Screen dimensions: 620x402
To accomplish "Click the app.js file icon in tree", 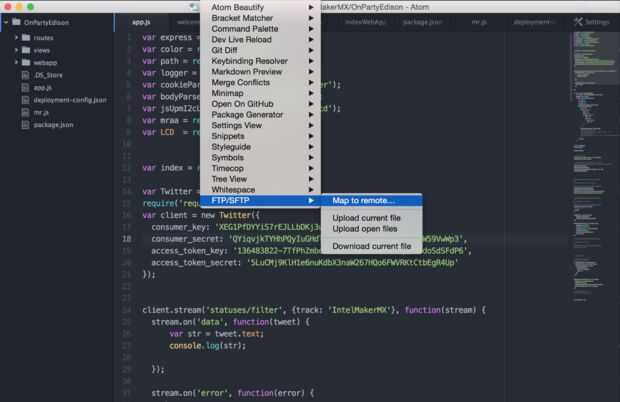I will tap(26, 87).
